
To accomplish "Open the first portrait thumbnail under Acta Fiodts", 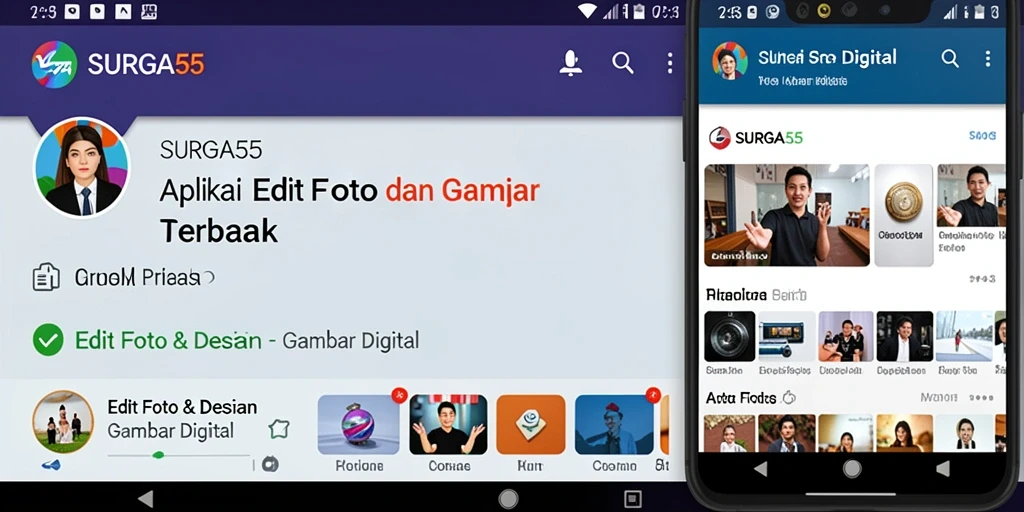I will pos(729,433).
